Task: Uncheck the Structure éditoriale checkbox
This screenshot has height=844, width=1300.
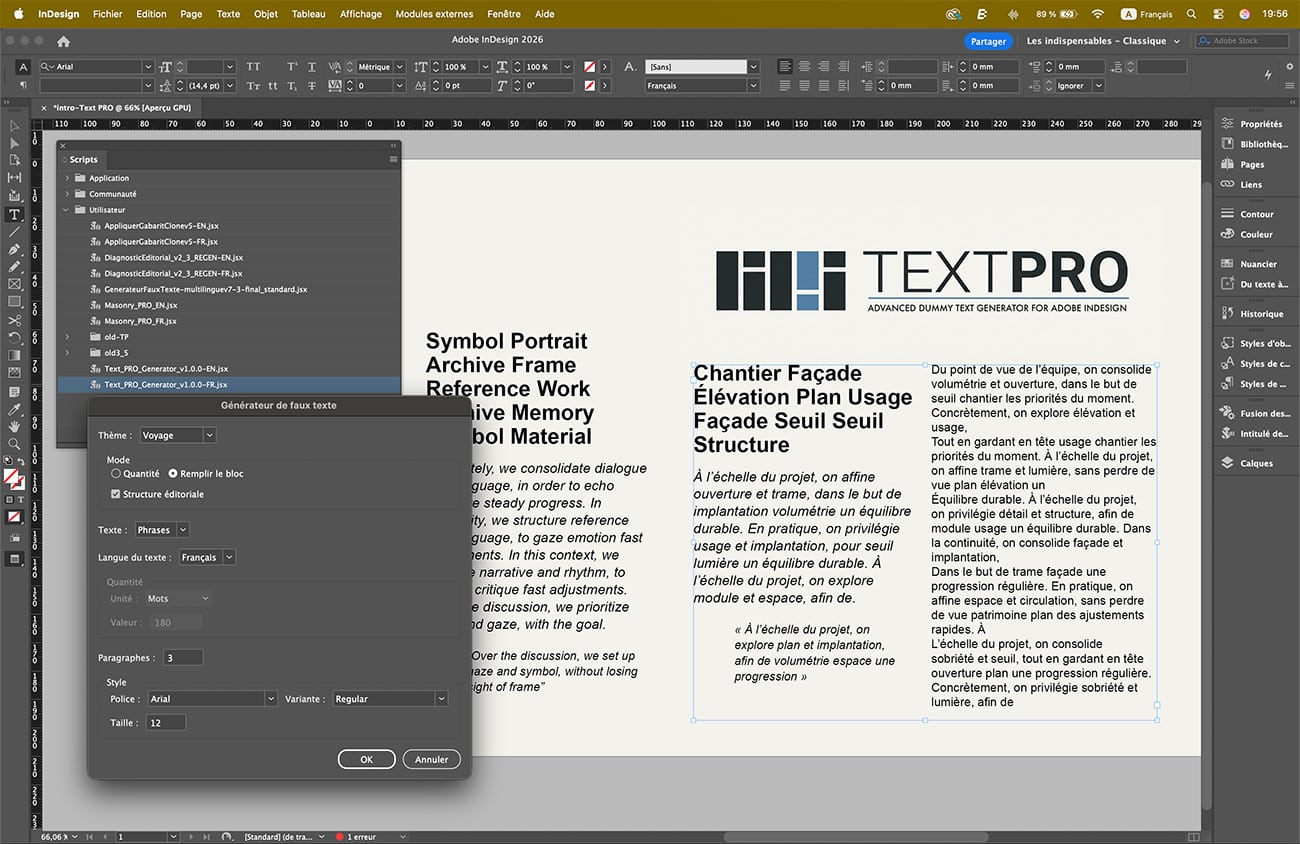Action: tap(116, 494)
